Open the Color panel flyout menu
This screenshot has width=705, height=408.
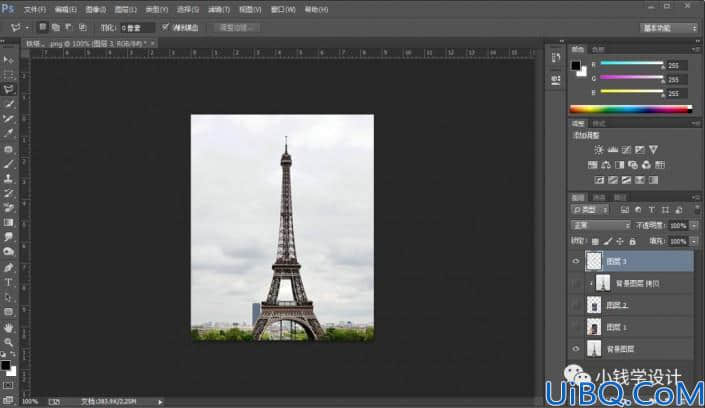click(x=696, y=49)
